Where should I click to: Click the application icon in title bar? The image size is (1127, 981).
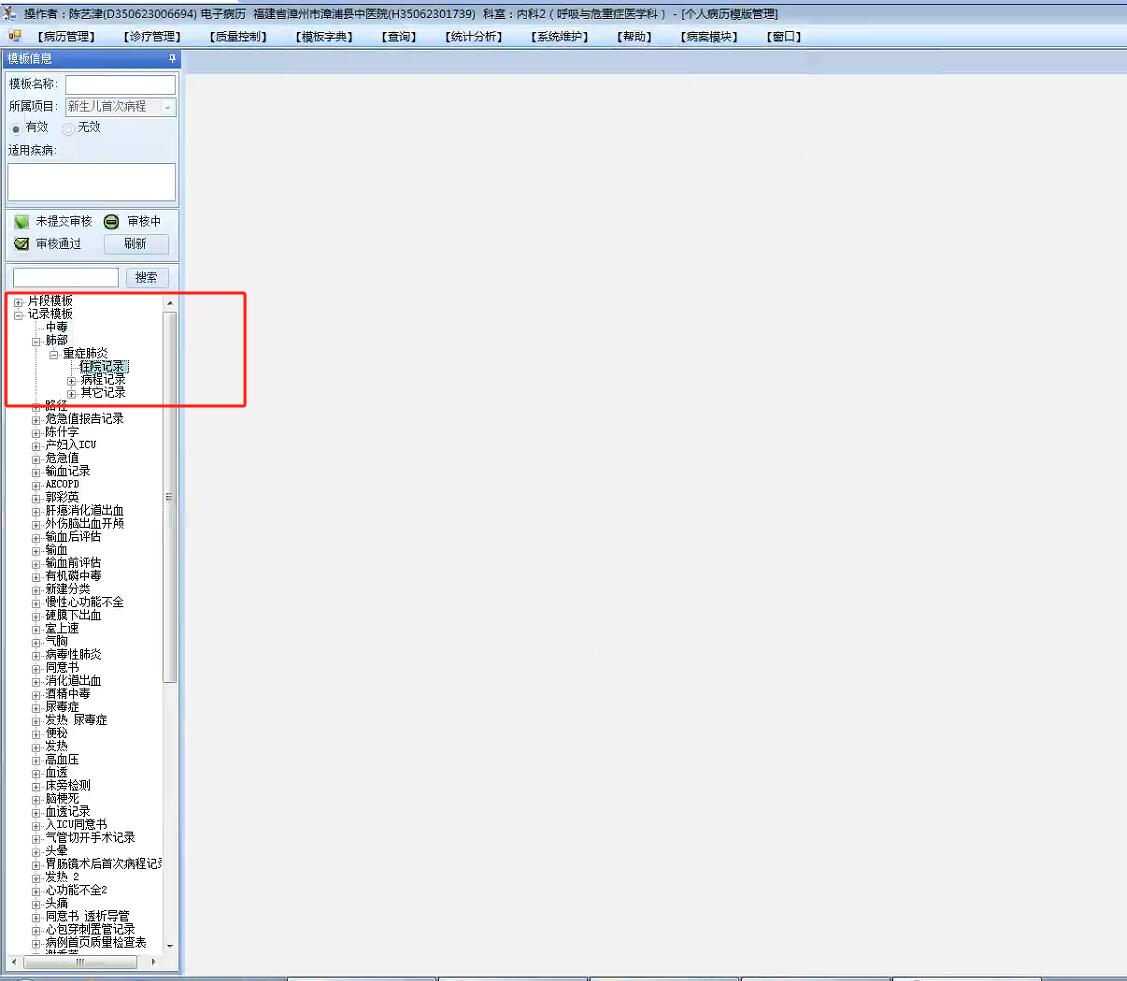(x=10, y=13)
